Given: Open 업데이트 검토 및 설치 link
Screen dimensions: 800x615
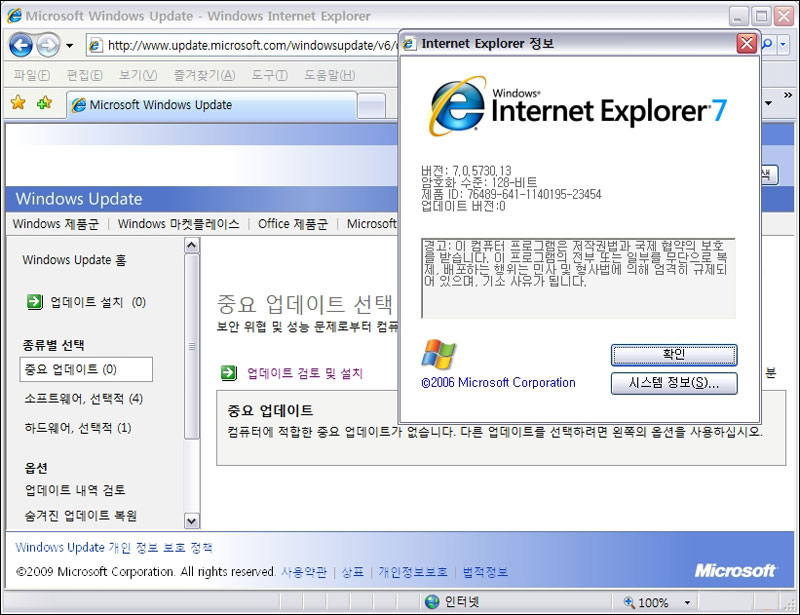Looking at the screenshot, I should (305, 374).
